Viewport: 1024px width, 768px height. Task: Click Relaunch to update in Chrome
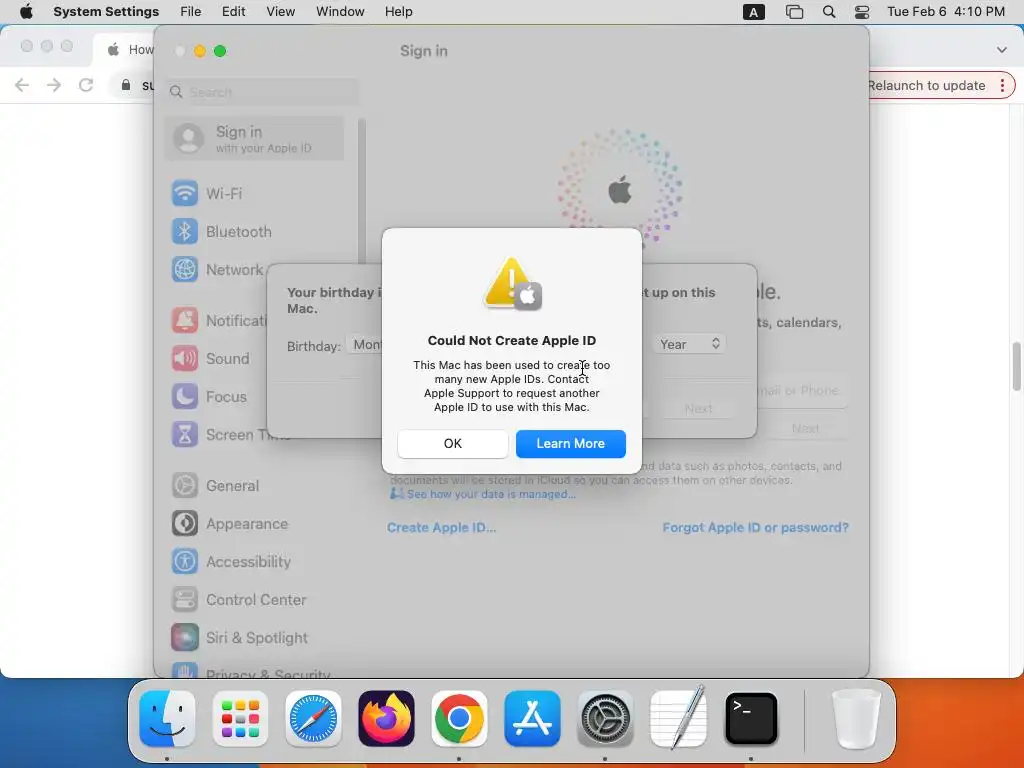point(927,86)
